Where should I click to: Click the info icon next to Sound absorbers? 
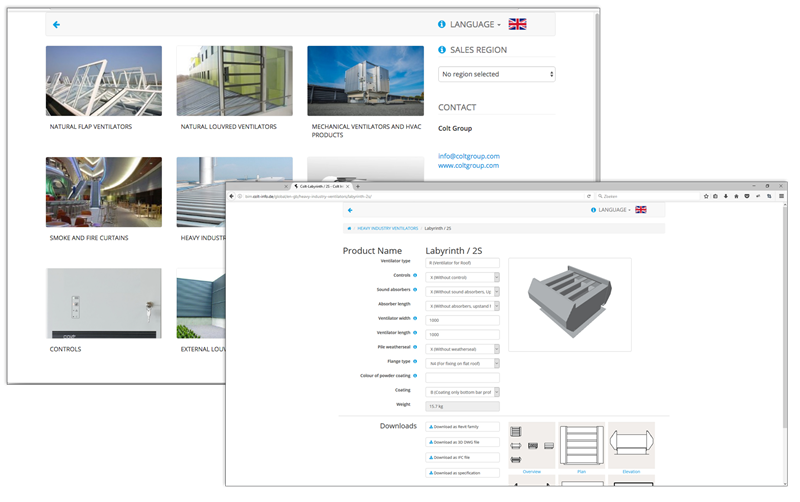click(415, 291)
